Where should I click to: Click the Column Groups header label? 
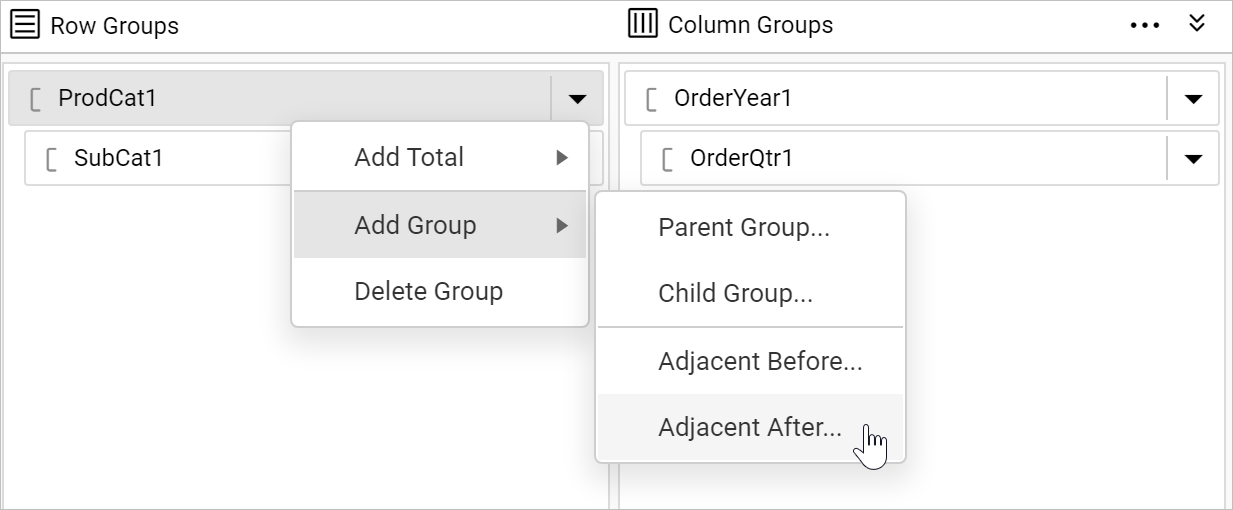tap(750, 25)
